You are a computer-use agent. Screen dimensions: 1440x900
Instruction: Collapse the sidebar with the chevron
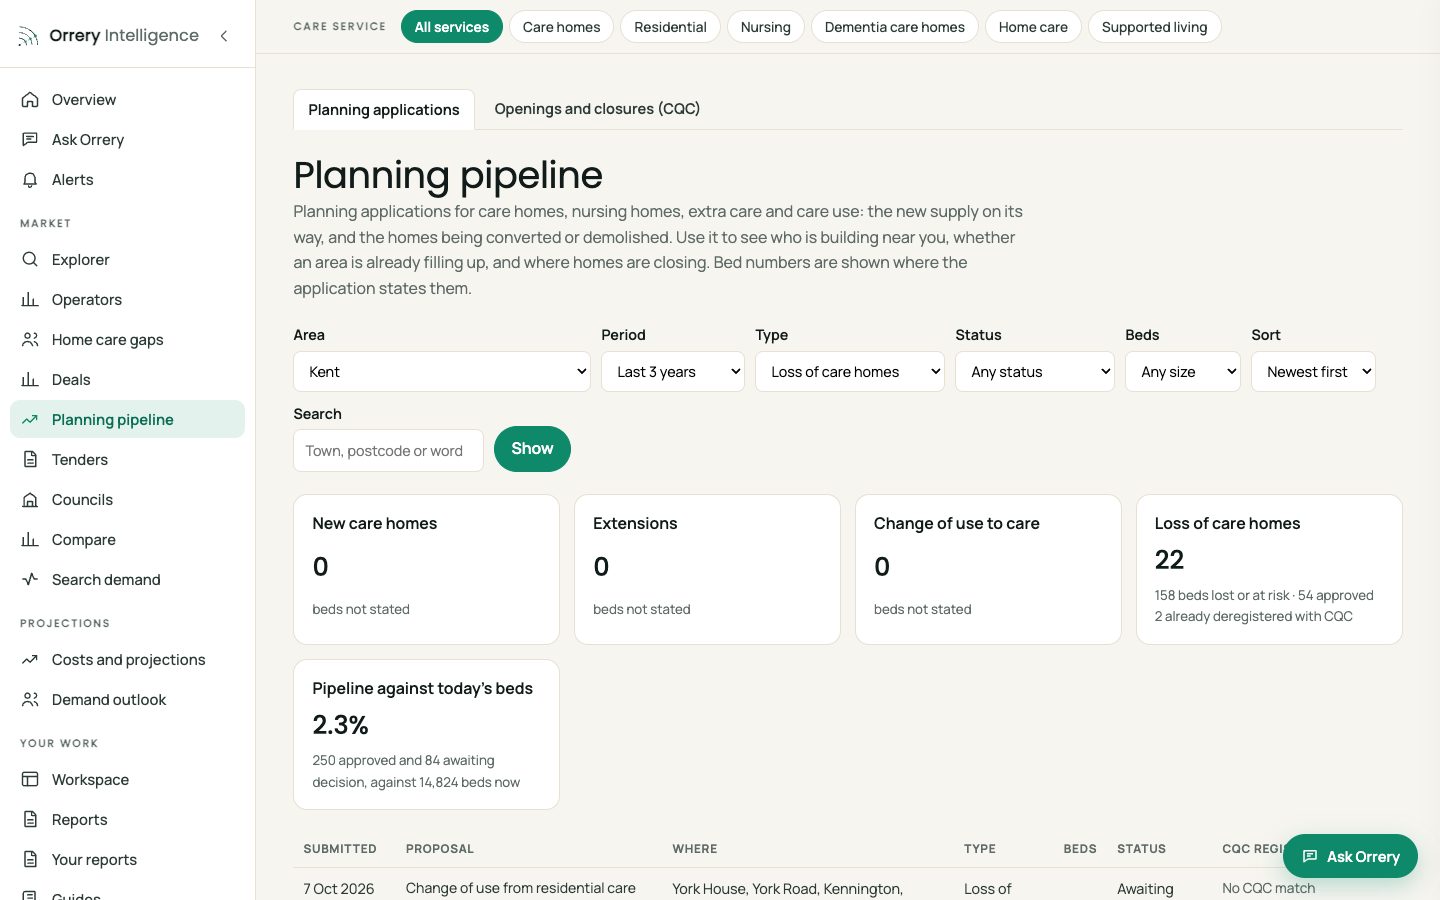[224, 36]
